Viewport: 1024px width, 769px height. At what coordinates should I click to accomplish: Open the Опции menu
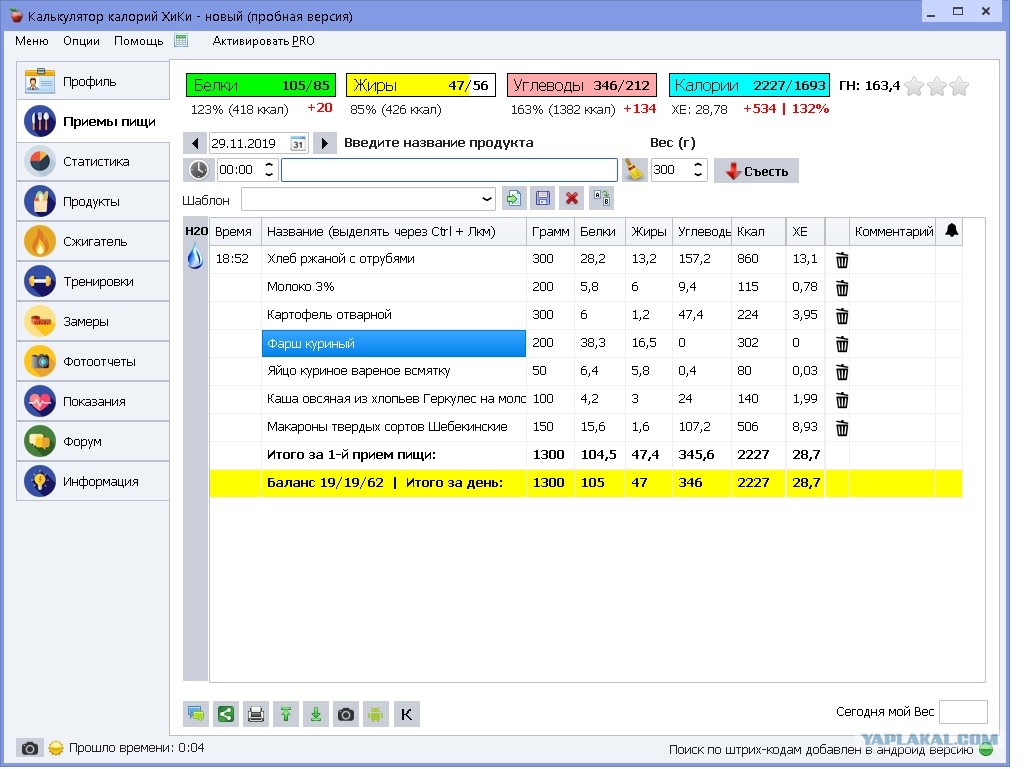coord(81,41)
